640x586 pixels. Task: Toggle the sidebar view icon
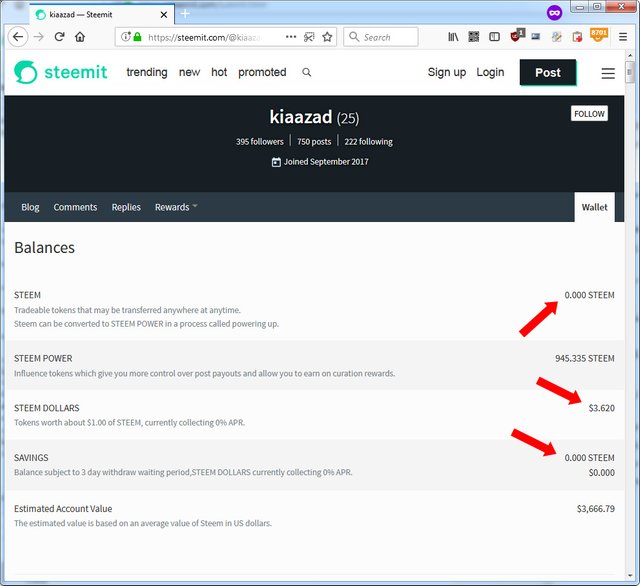(x=494, y=37)
